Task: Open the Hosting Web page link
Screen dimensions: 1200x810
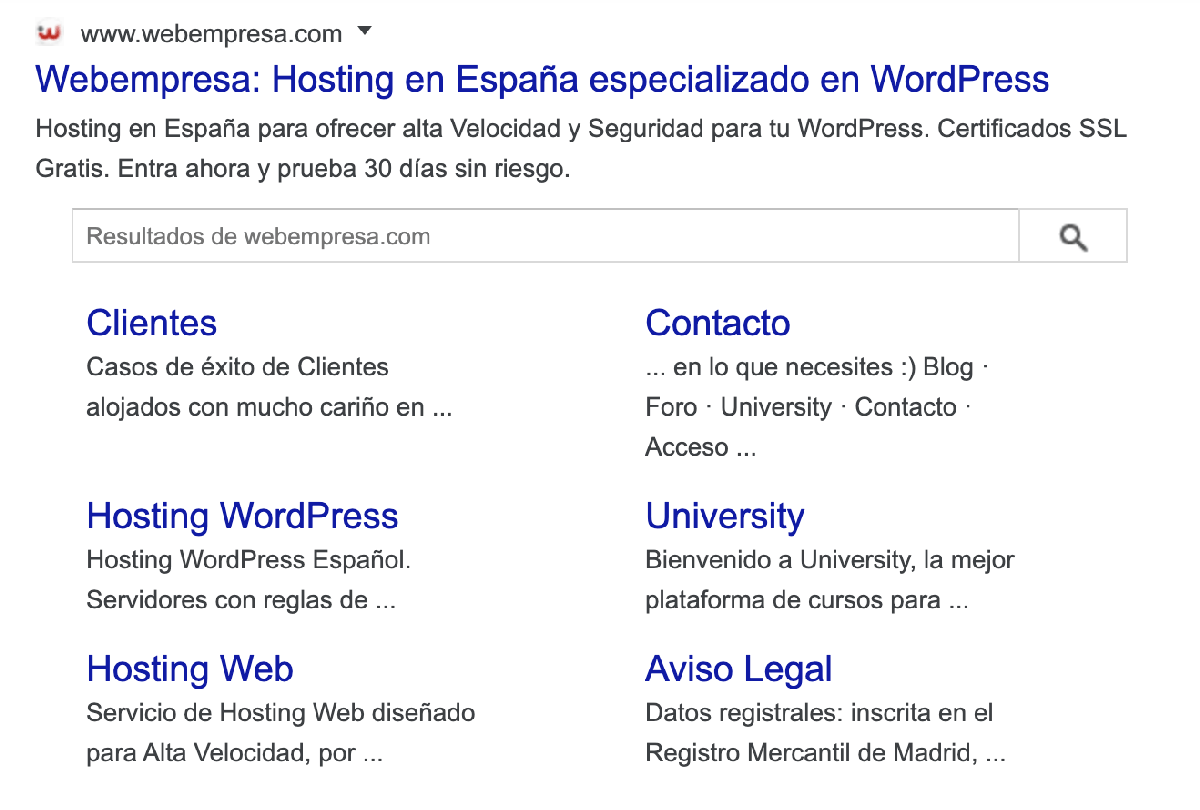Action: (x=190, y=669)
